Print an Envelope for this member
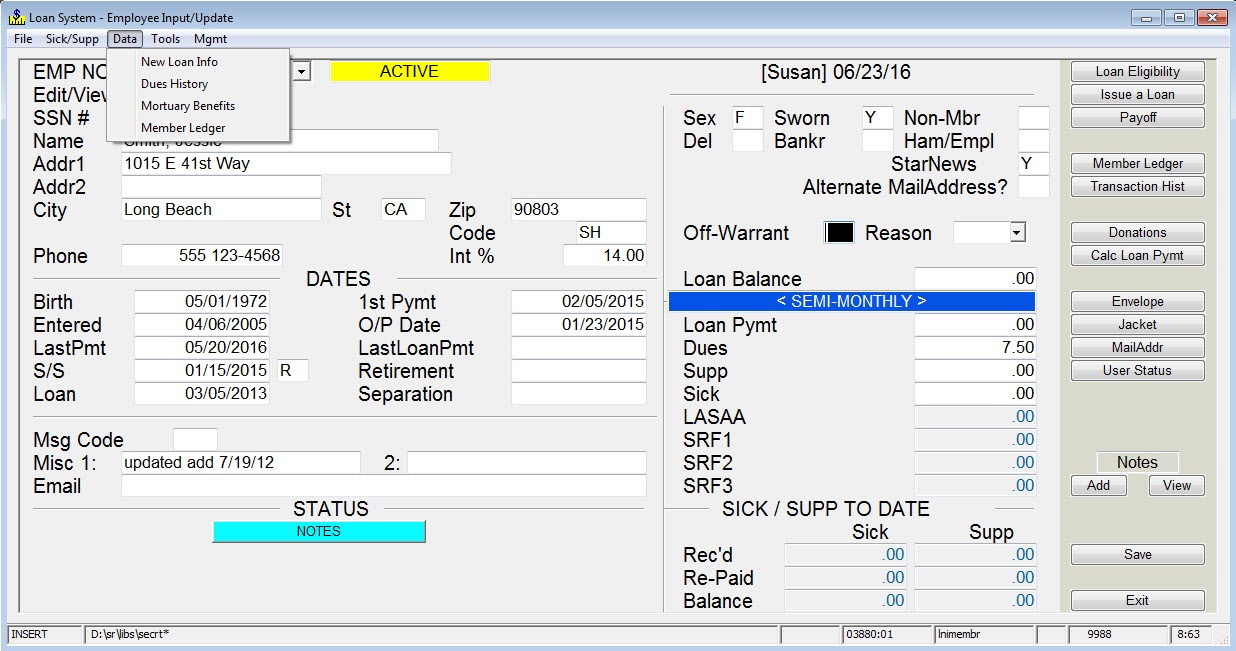The height and width of the screenshot is (651, 1236). 1137,301
